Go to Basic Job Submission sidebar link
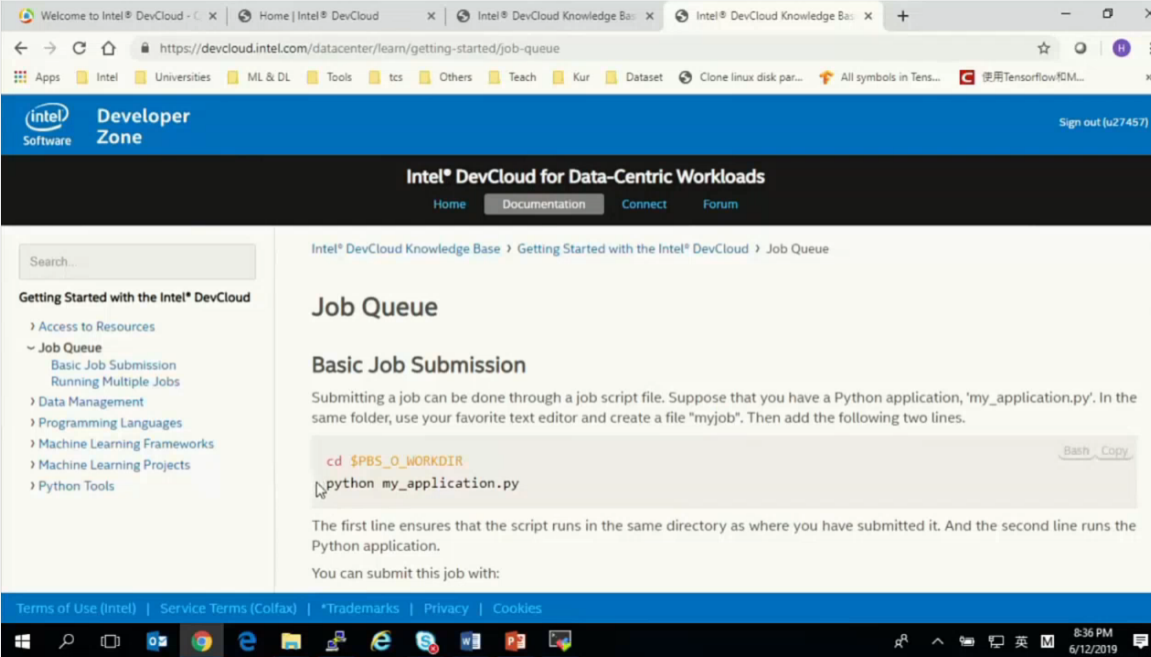 pyautogui.click(x=113, y=365)
